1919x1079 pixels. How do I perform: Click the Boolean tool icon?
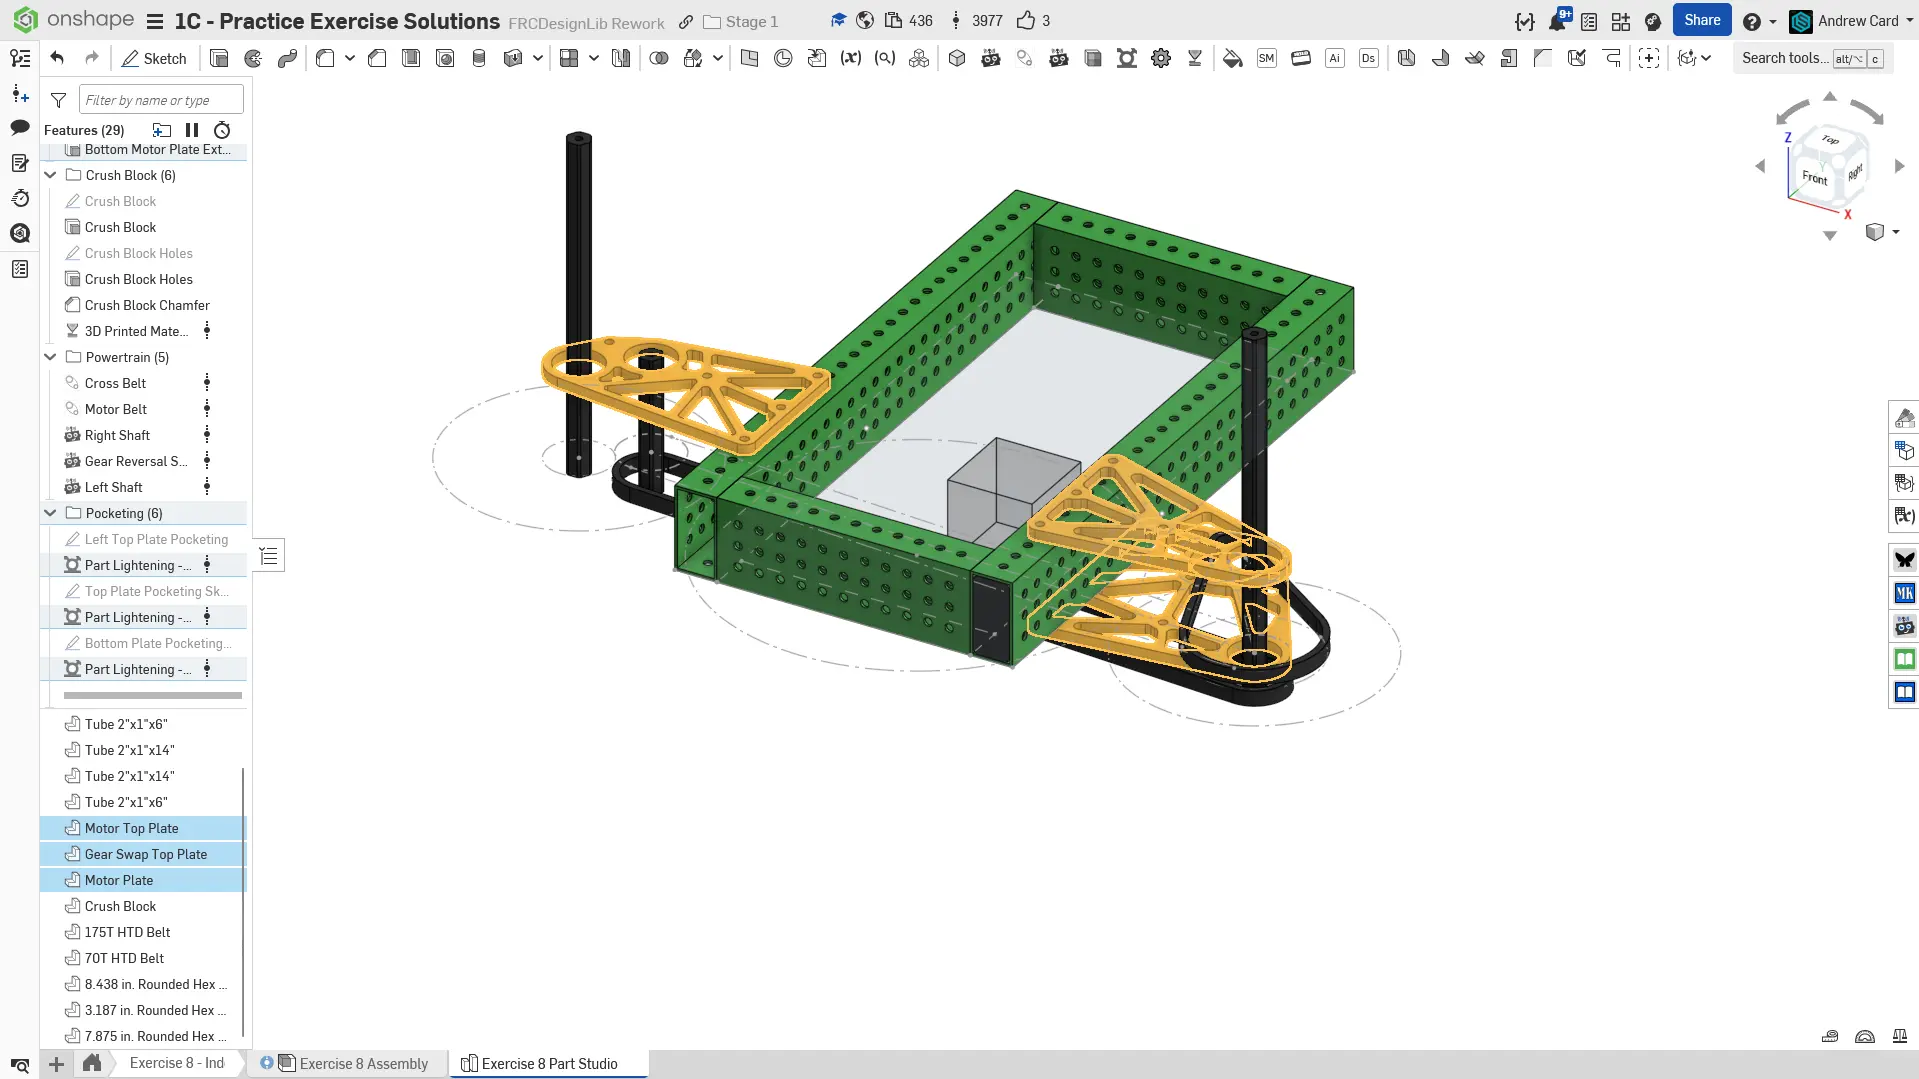(x=658, y=58)
